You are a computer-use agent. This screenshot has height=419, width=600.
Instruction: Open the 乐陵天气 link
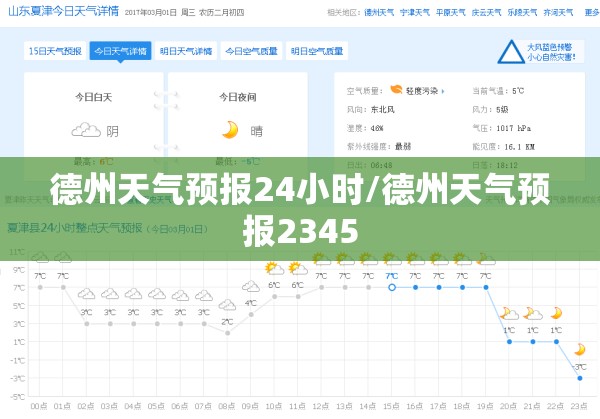point(522,13)
